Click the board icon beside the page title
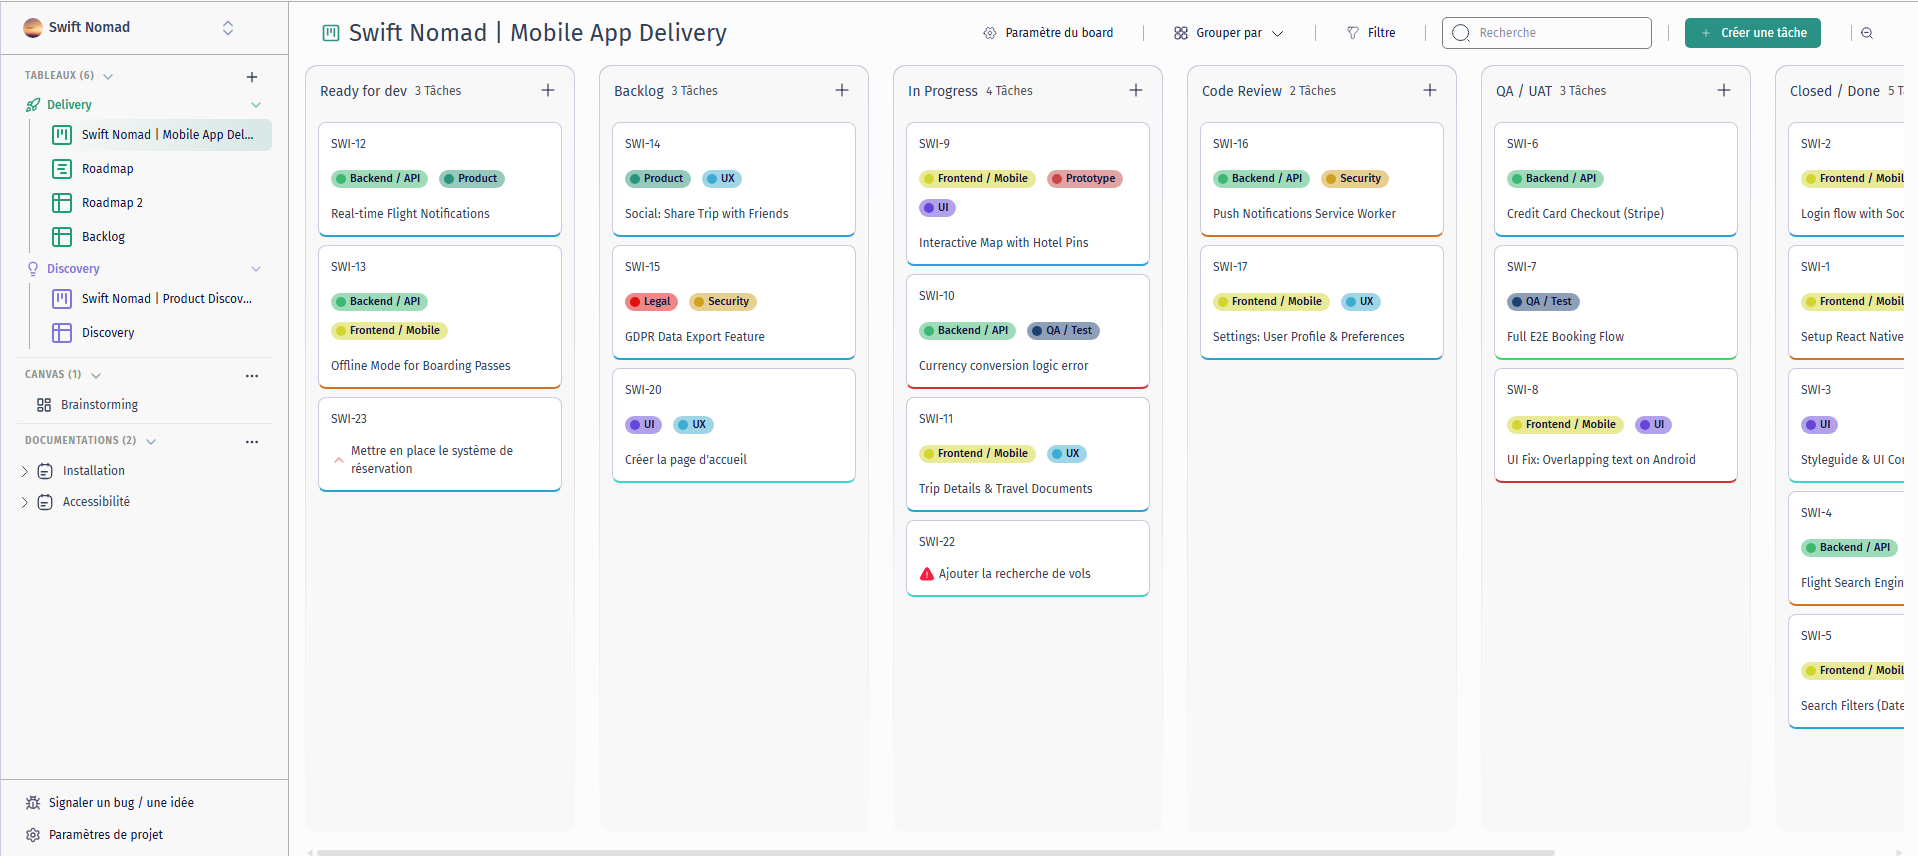Screen dimensions: 1918x856 pos(331,33)
